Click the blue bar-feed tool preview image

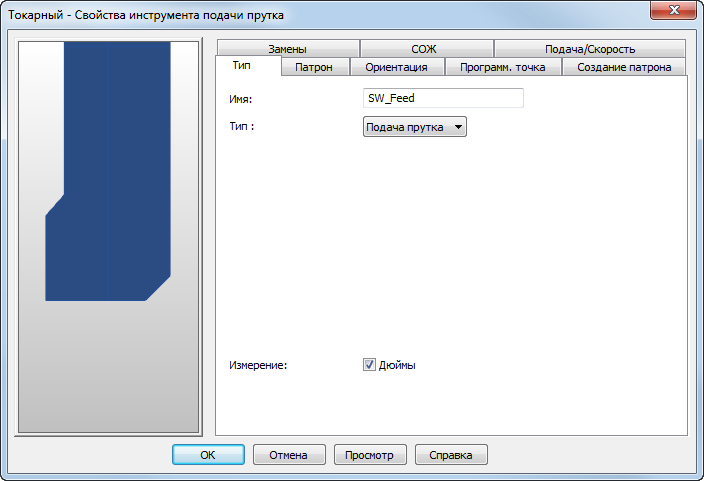pyautogui.click(x=108, y=172)
